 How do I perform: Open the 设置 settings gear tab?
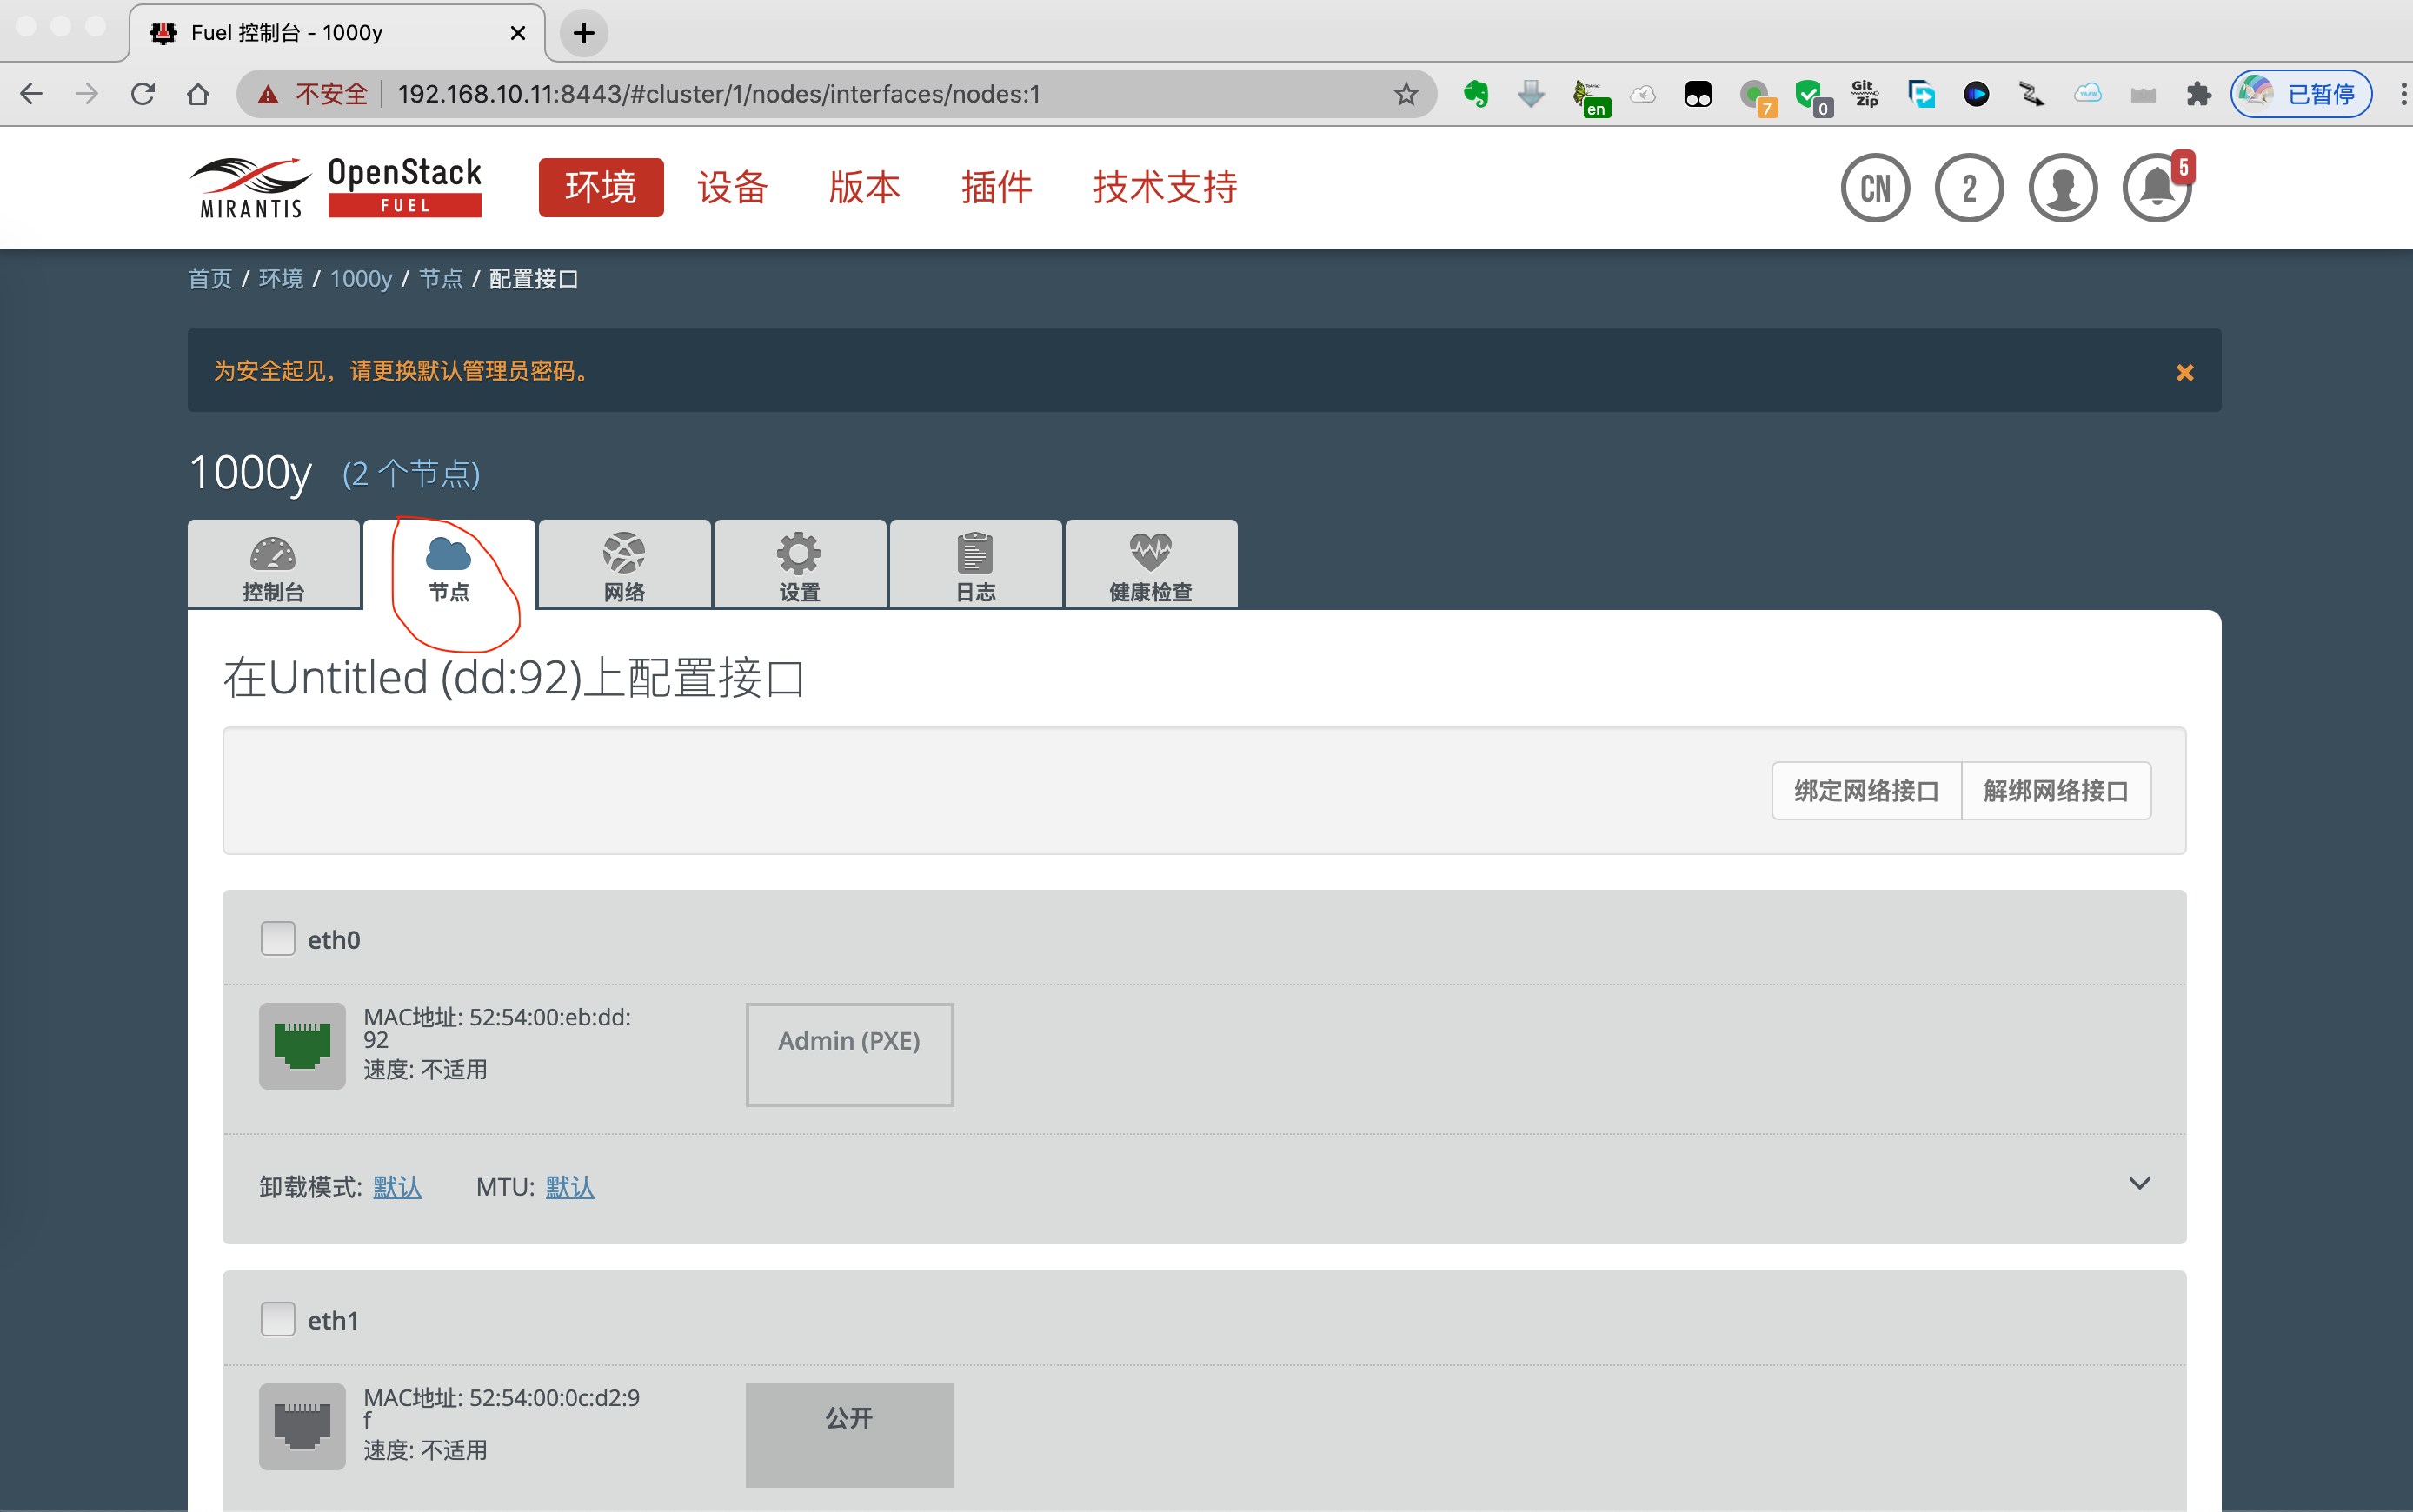tap(799, 566)
